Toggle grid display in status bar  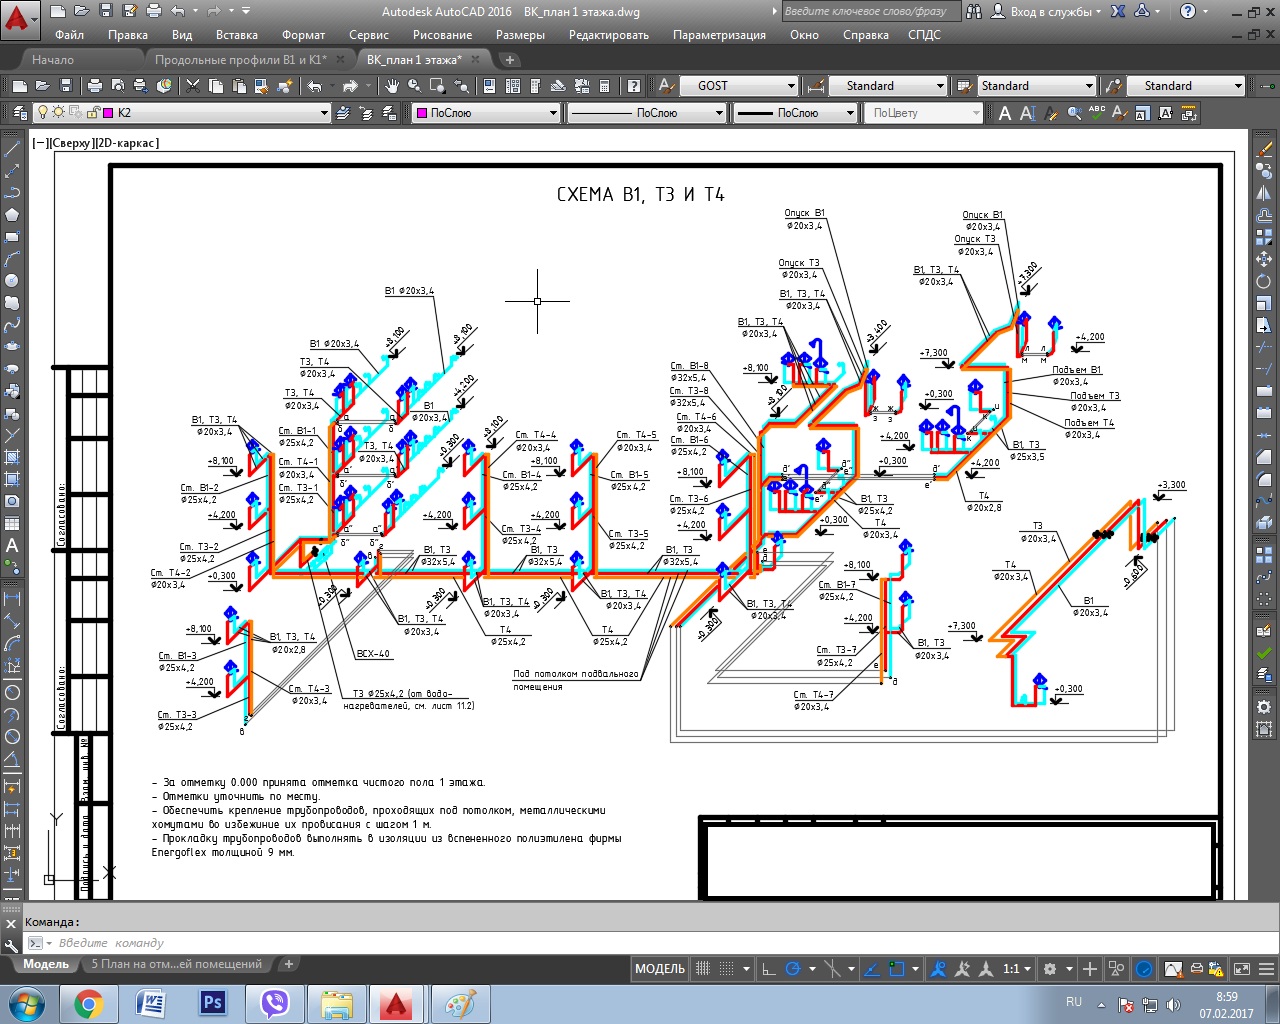pos(703,968)
